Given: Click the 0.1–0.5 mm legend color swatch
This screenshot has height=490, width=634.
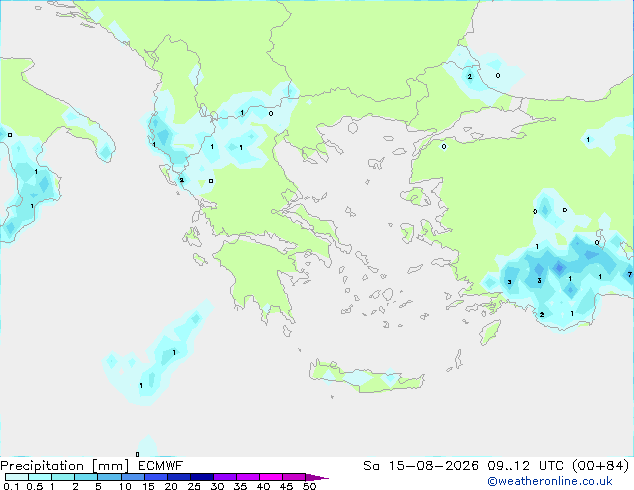Looking at the screenshot, I should pyautogui.click(x=17, y=477).
